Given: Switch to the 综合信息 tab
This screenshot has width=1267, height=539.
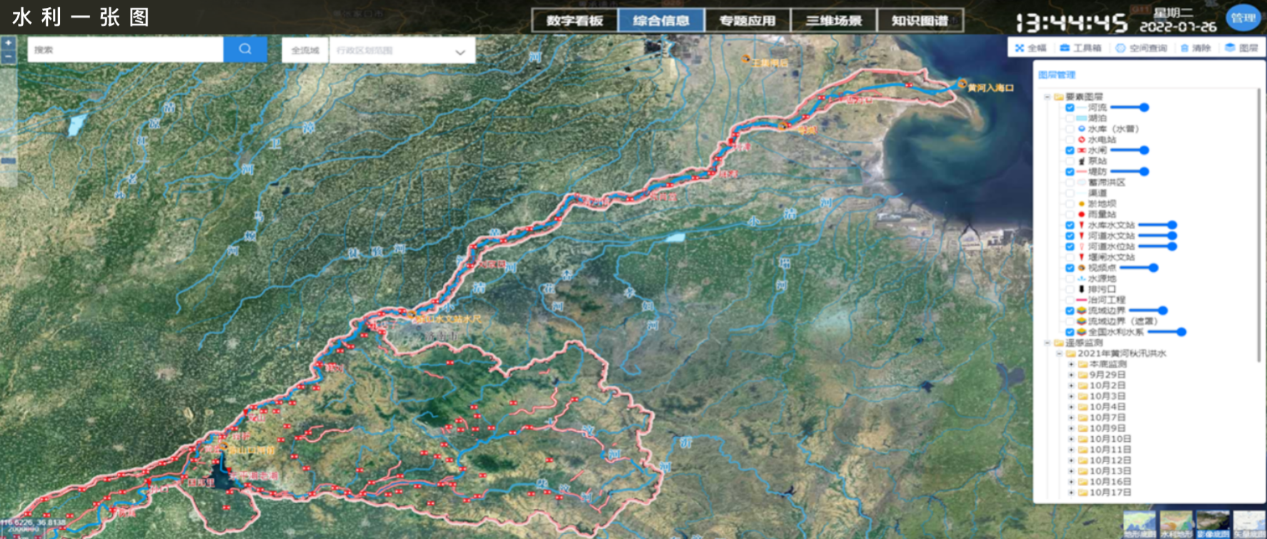Looking at the screenshot, I should coord(660,21).
